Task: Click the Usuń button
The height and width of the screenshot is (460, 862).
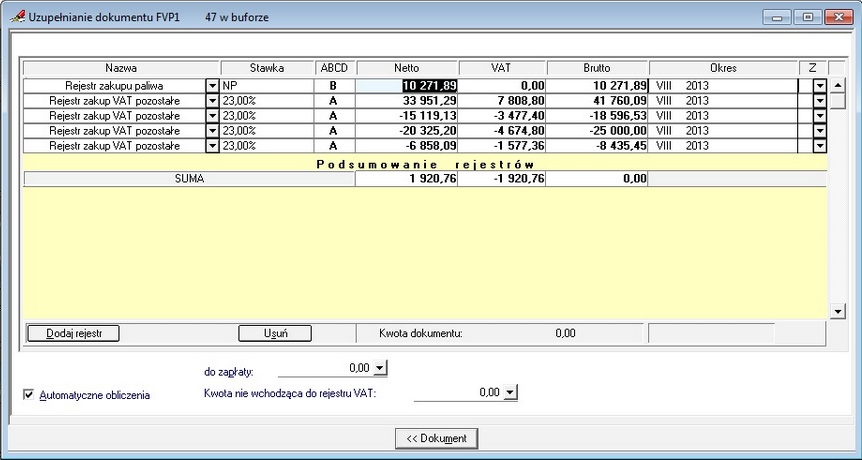Action: [275, 333]
